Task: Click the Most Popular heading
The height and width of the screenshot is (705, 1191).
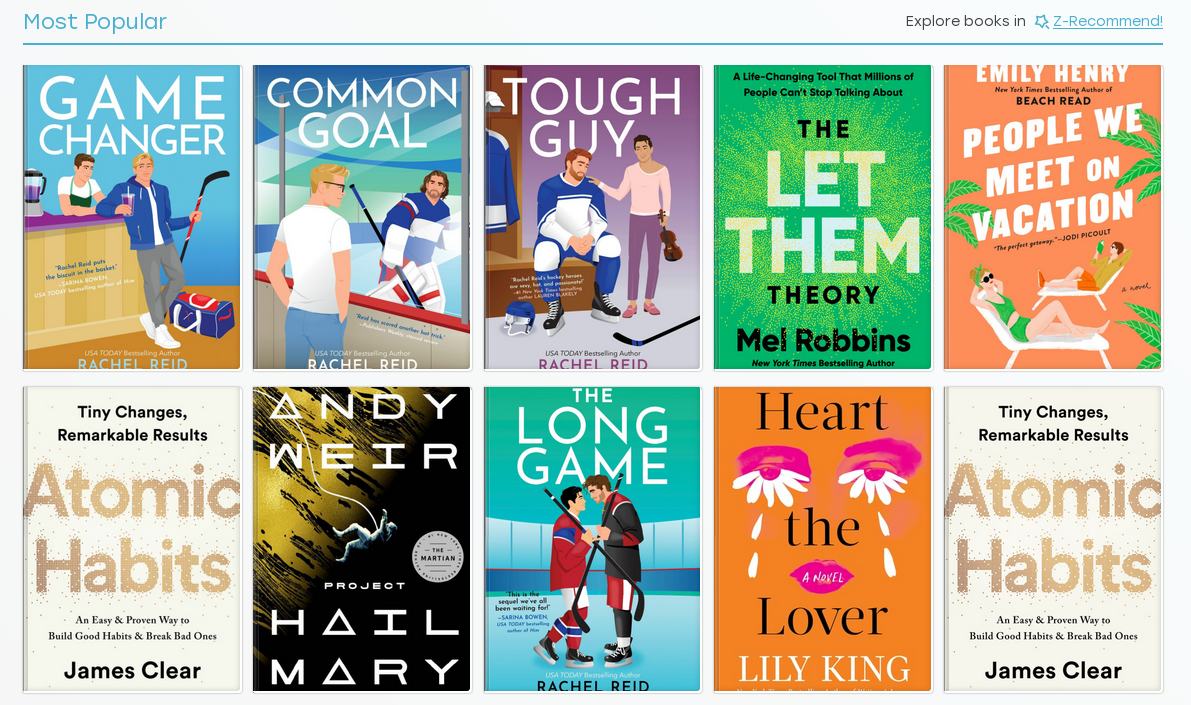Action: 95,21
